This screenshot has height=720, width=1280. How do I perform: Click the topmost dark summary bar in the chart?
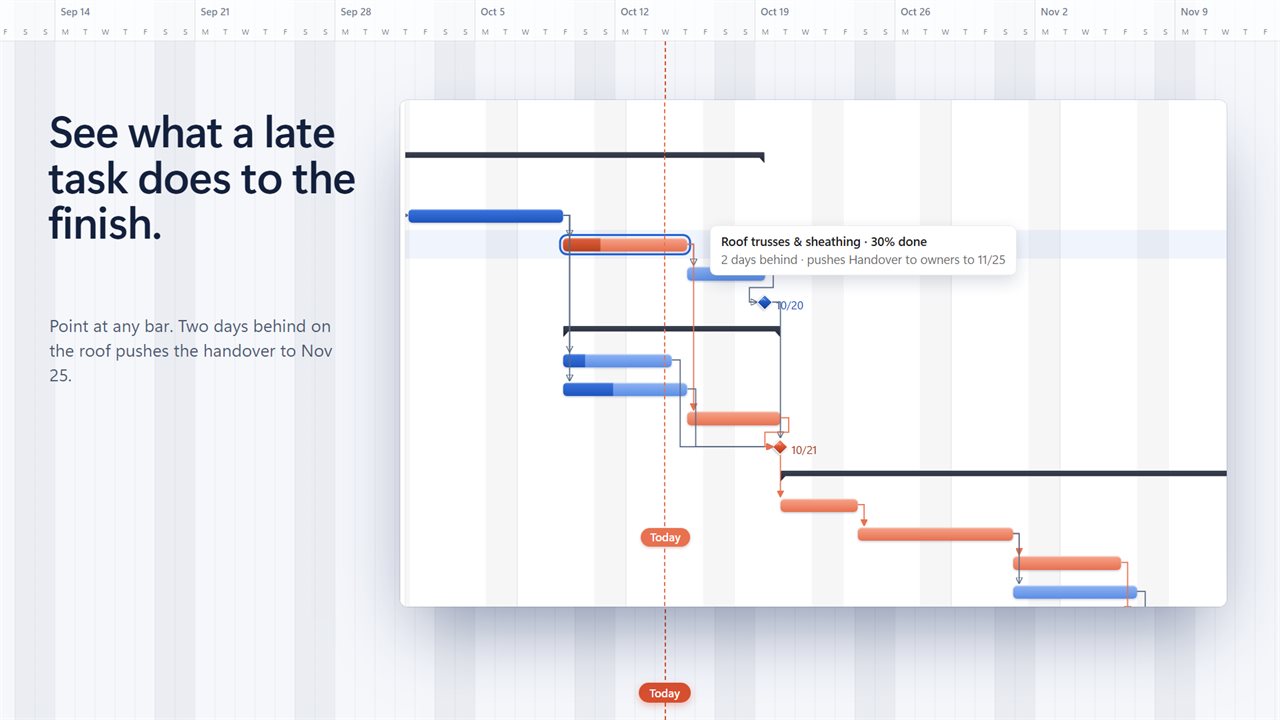pos(585,156)
